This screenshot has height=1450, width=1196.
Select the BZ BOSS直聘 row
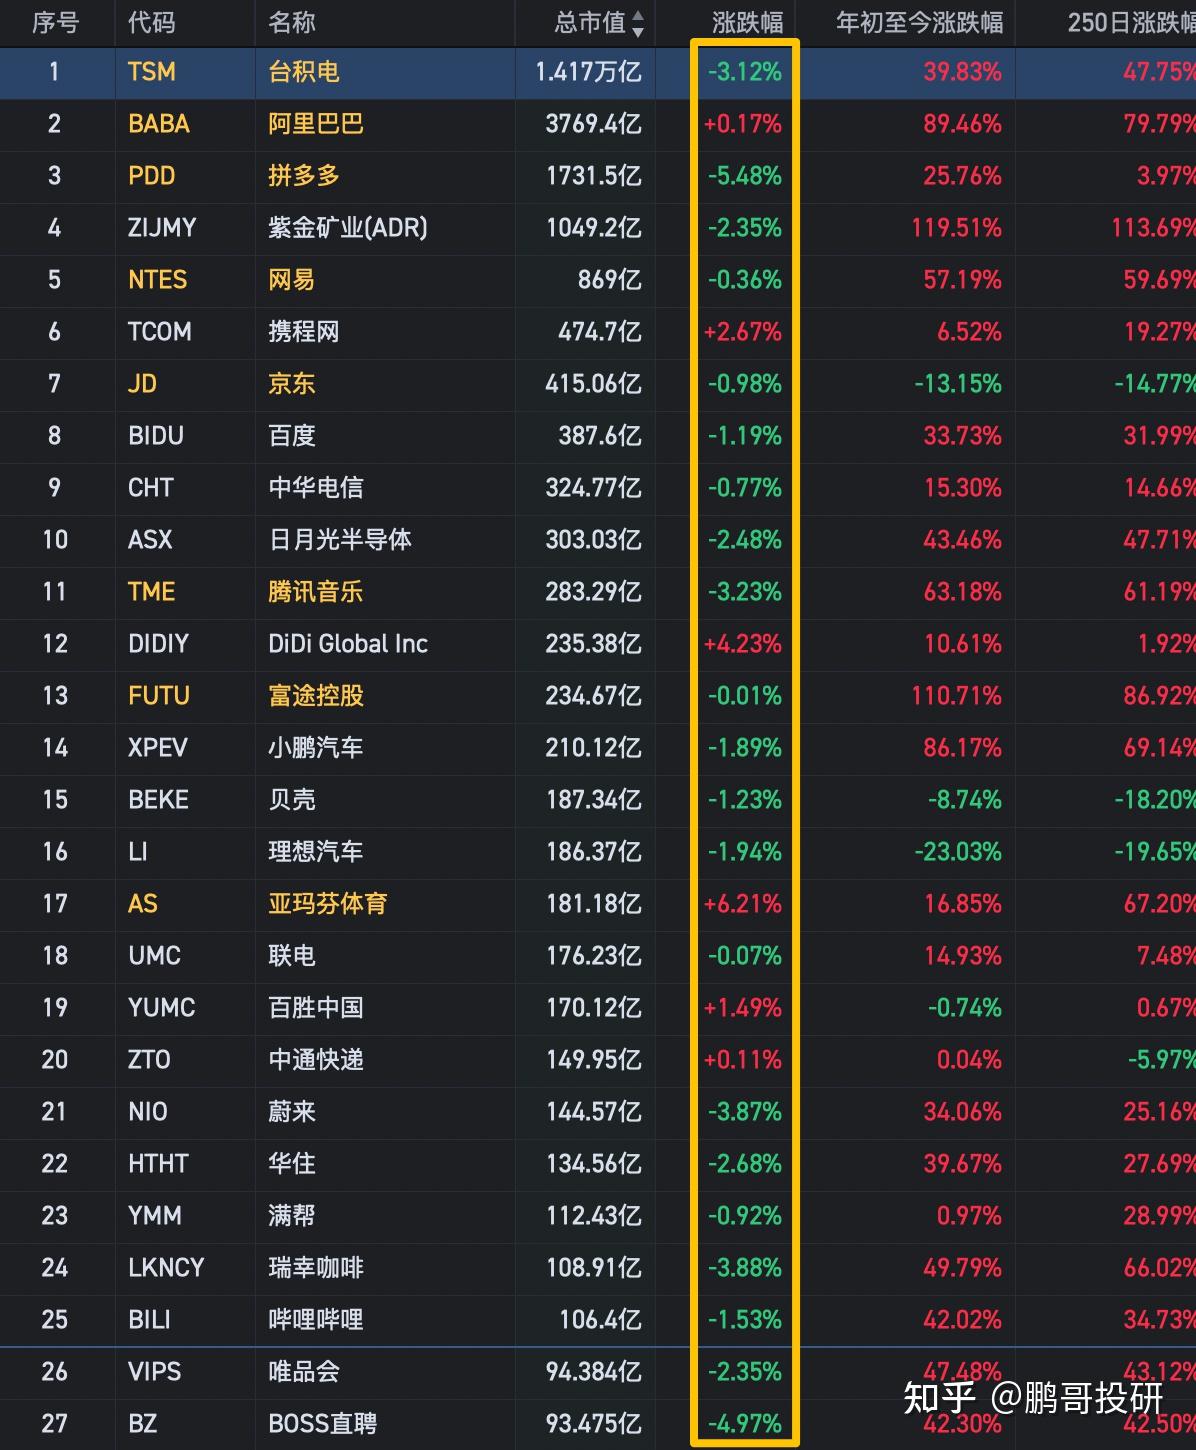[300, 1424]
